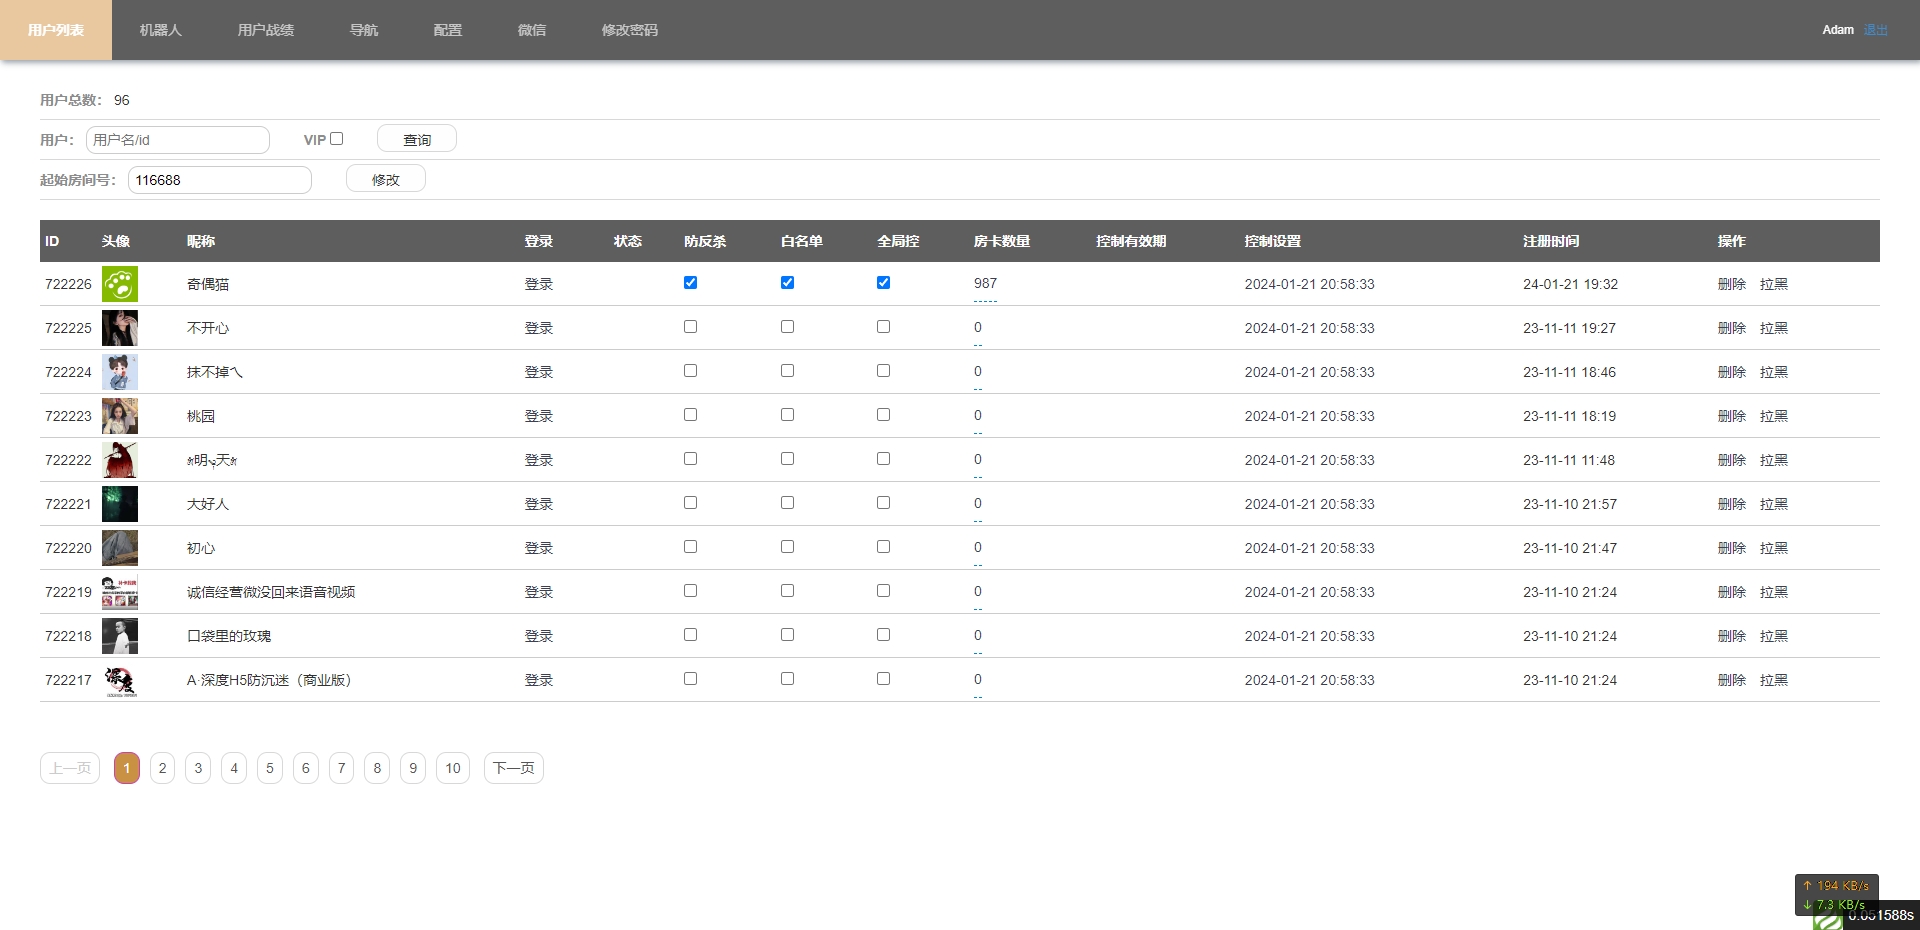Go to page 5 in pagination
Viewport: 1920px width, 930px height.
pyautogui.click(x=269, y=768)
